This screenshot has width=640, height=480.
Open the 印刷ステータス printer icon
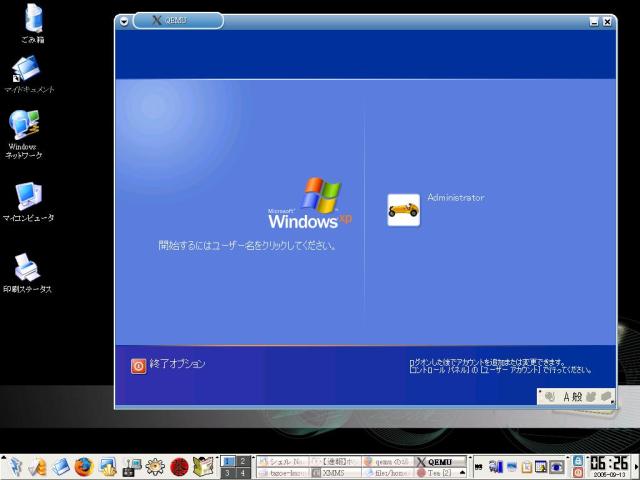(x=27, y=273)
